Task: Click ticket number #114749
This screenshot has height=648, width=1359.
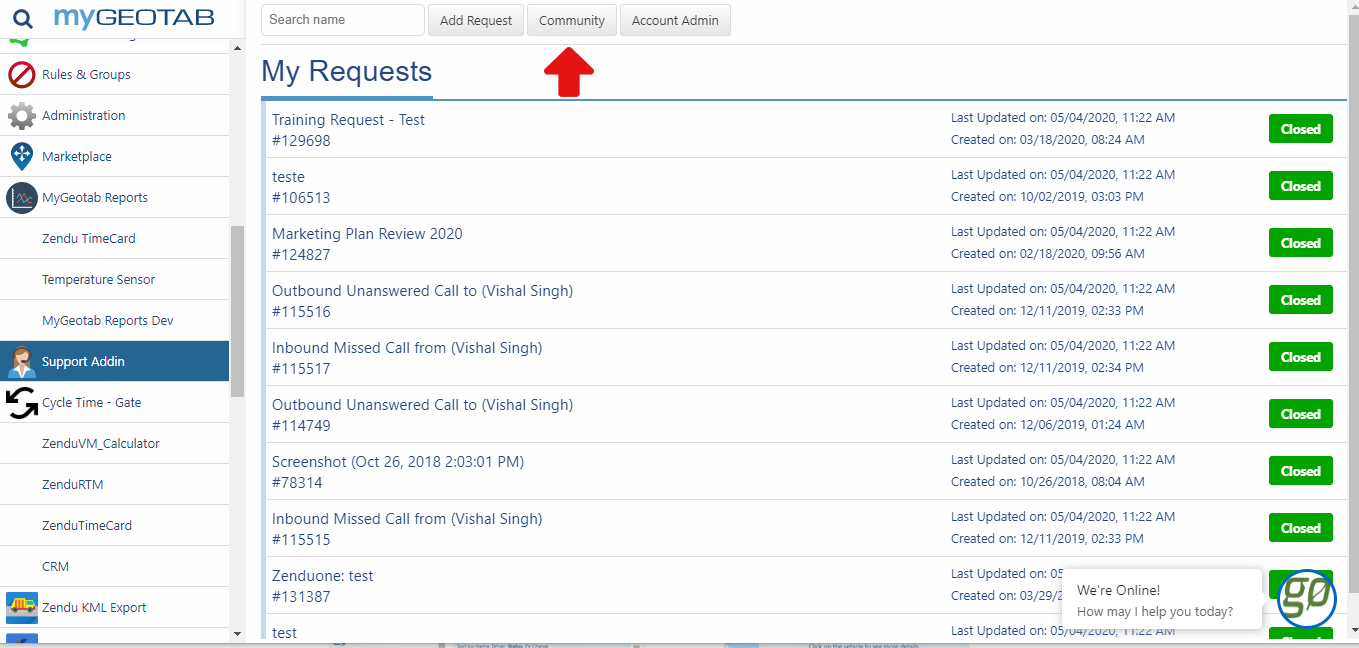Action: click(x=301, y=426)
